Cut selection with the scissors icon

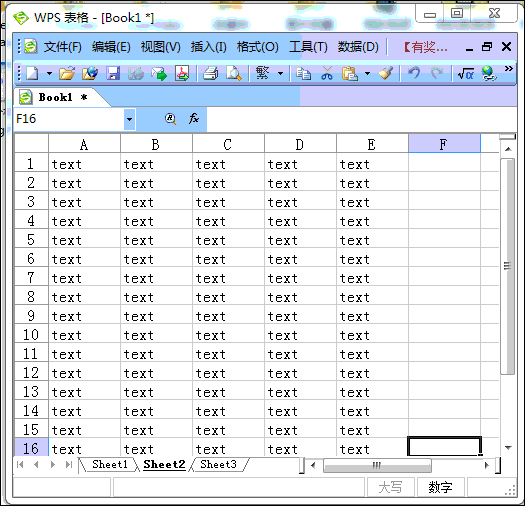click(327, 73)
